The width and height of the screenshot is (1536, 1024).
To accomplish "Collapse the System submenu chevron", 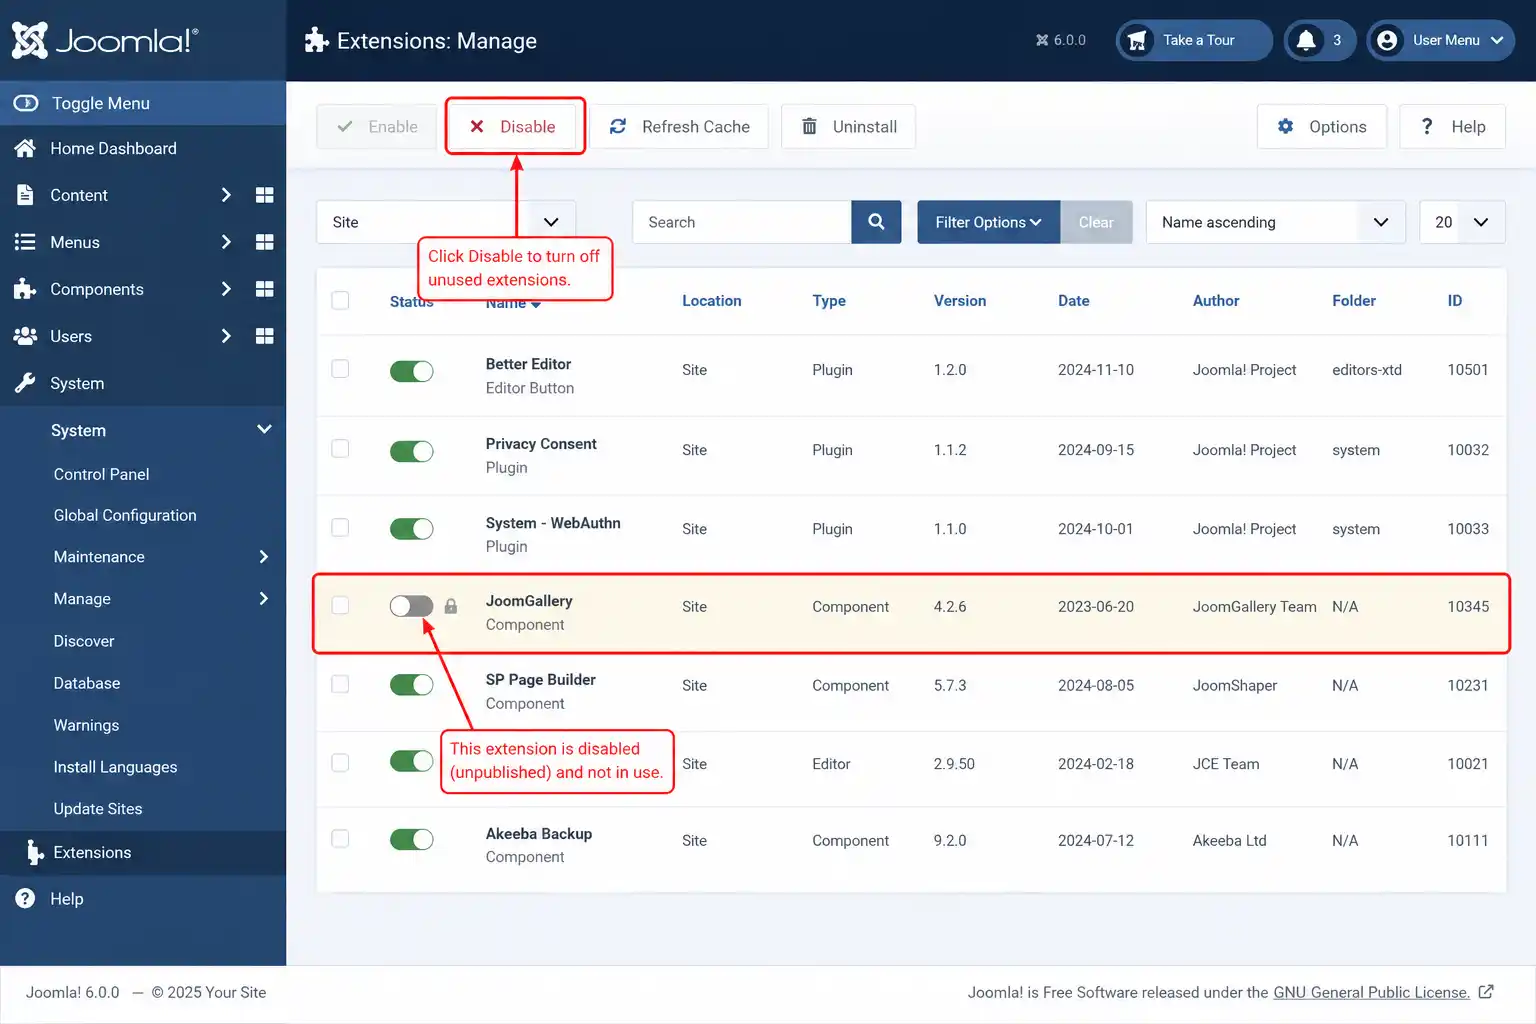I will (x=264, y=429).
